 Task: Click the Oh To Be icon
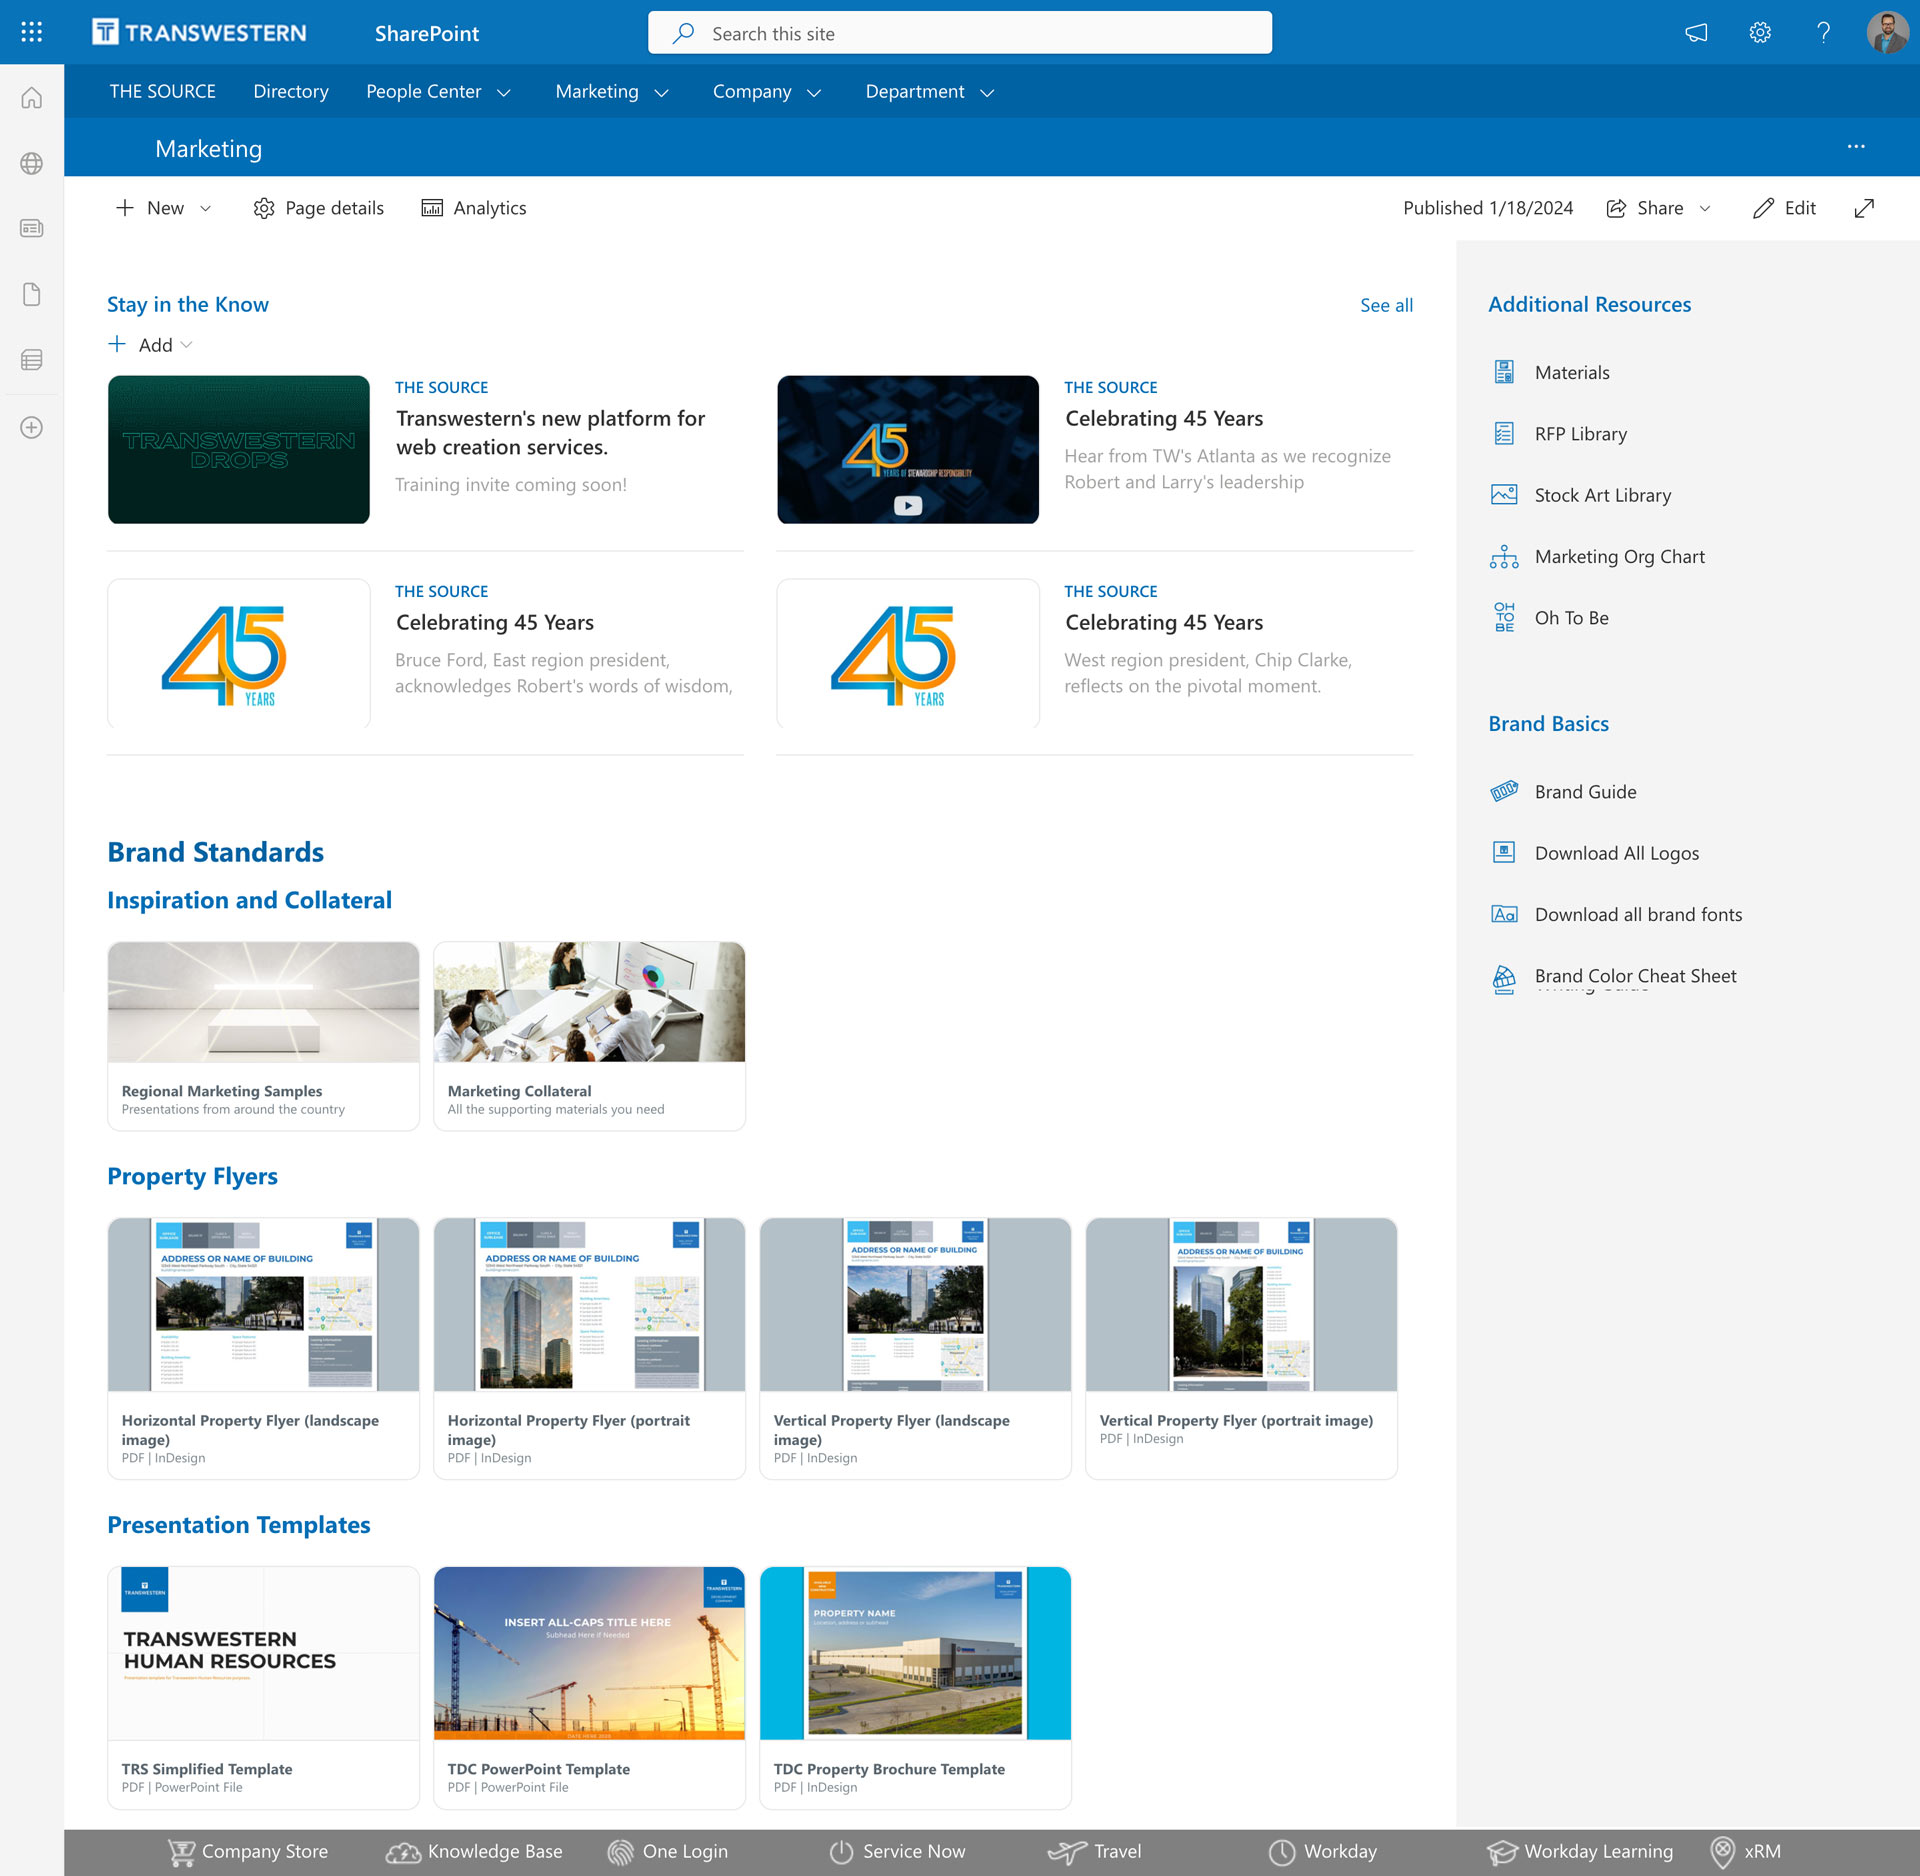1504,617
